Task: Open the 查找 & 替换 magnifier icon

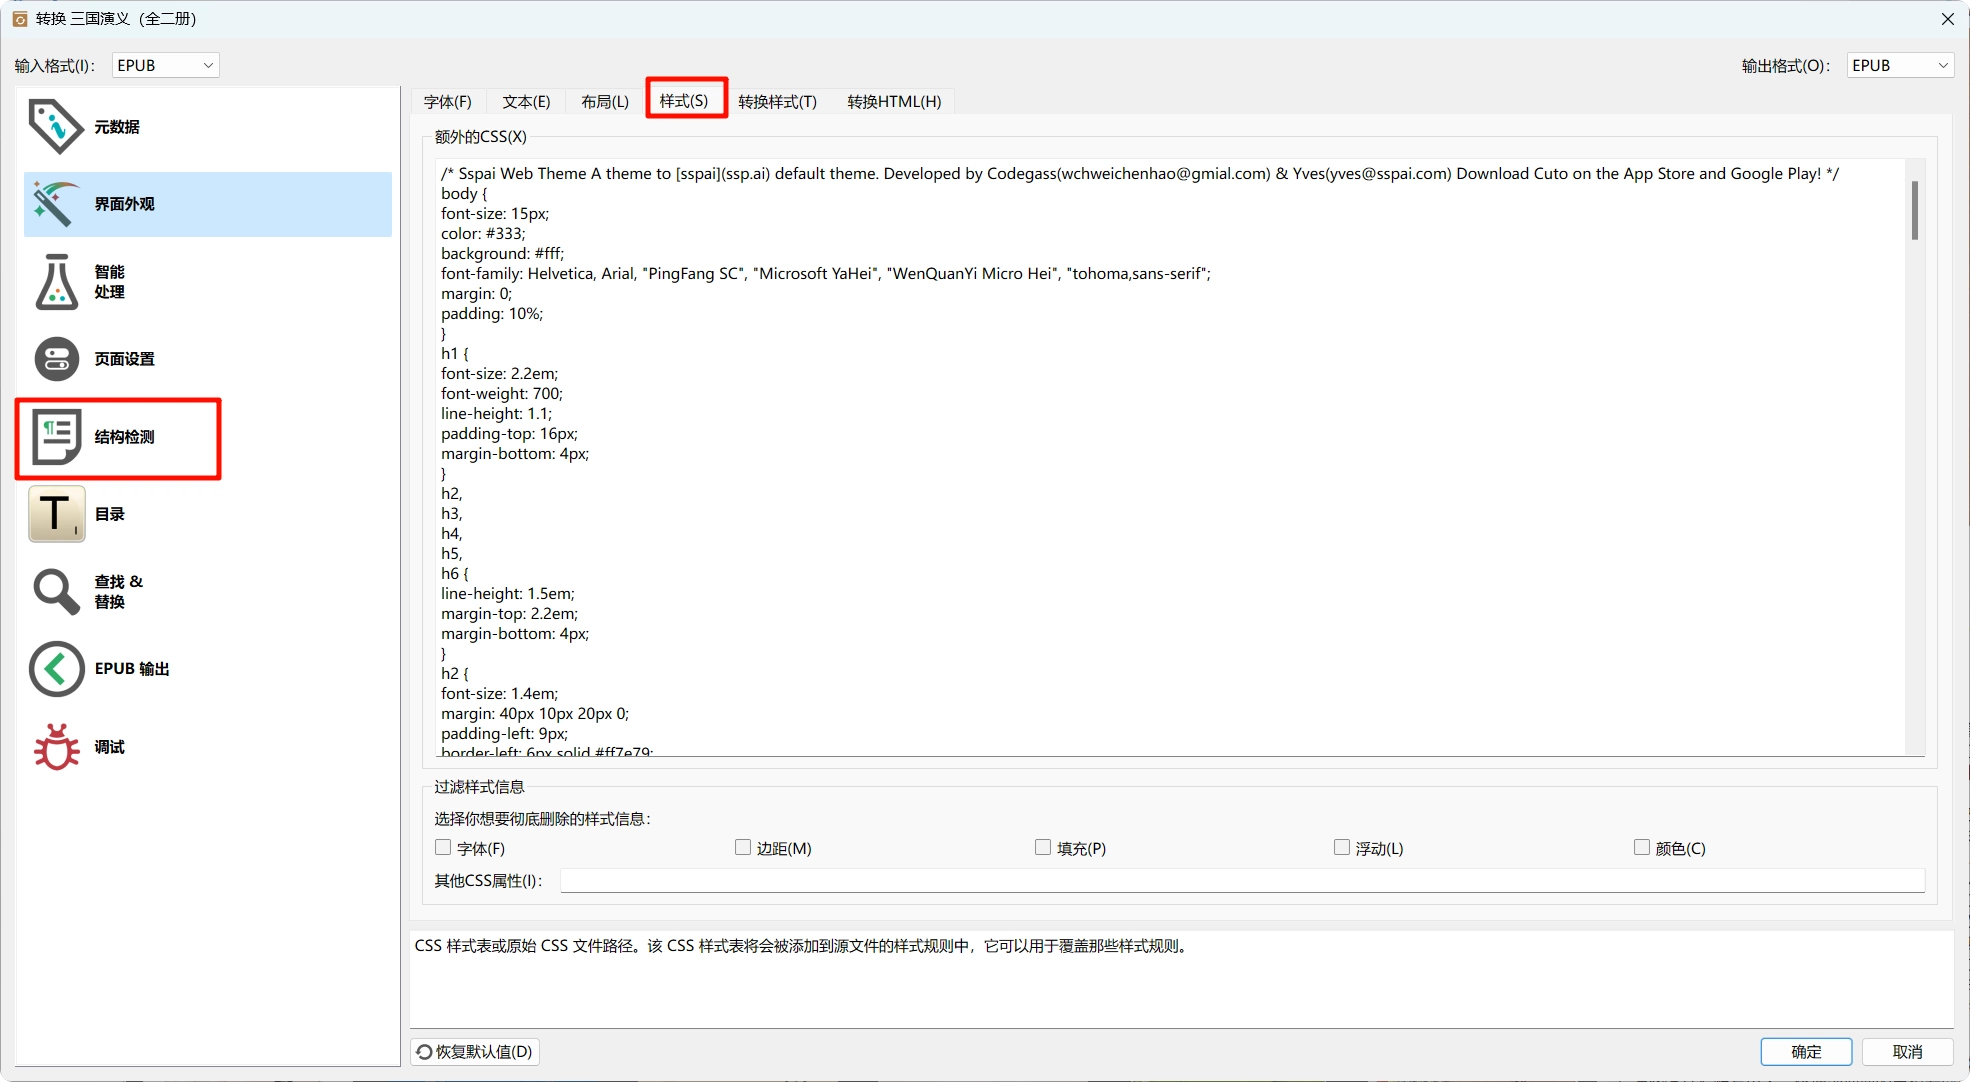Action: 56,592
